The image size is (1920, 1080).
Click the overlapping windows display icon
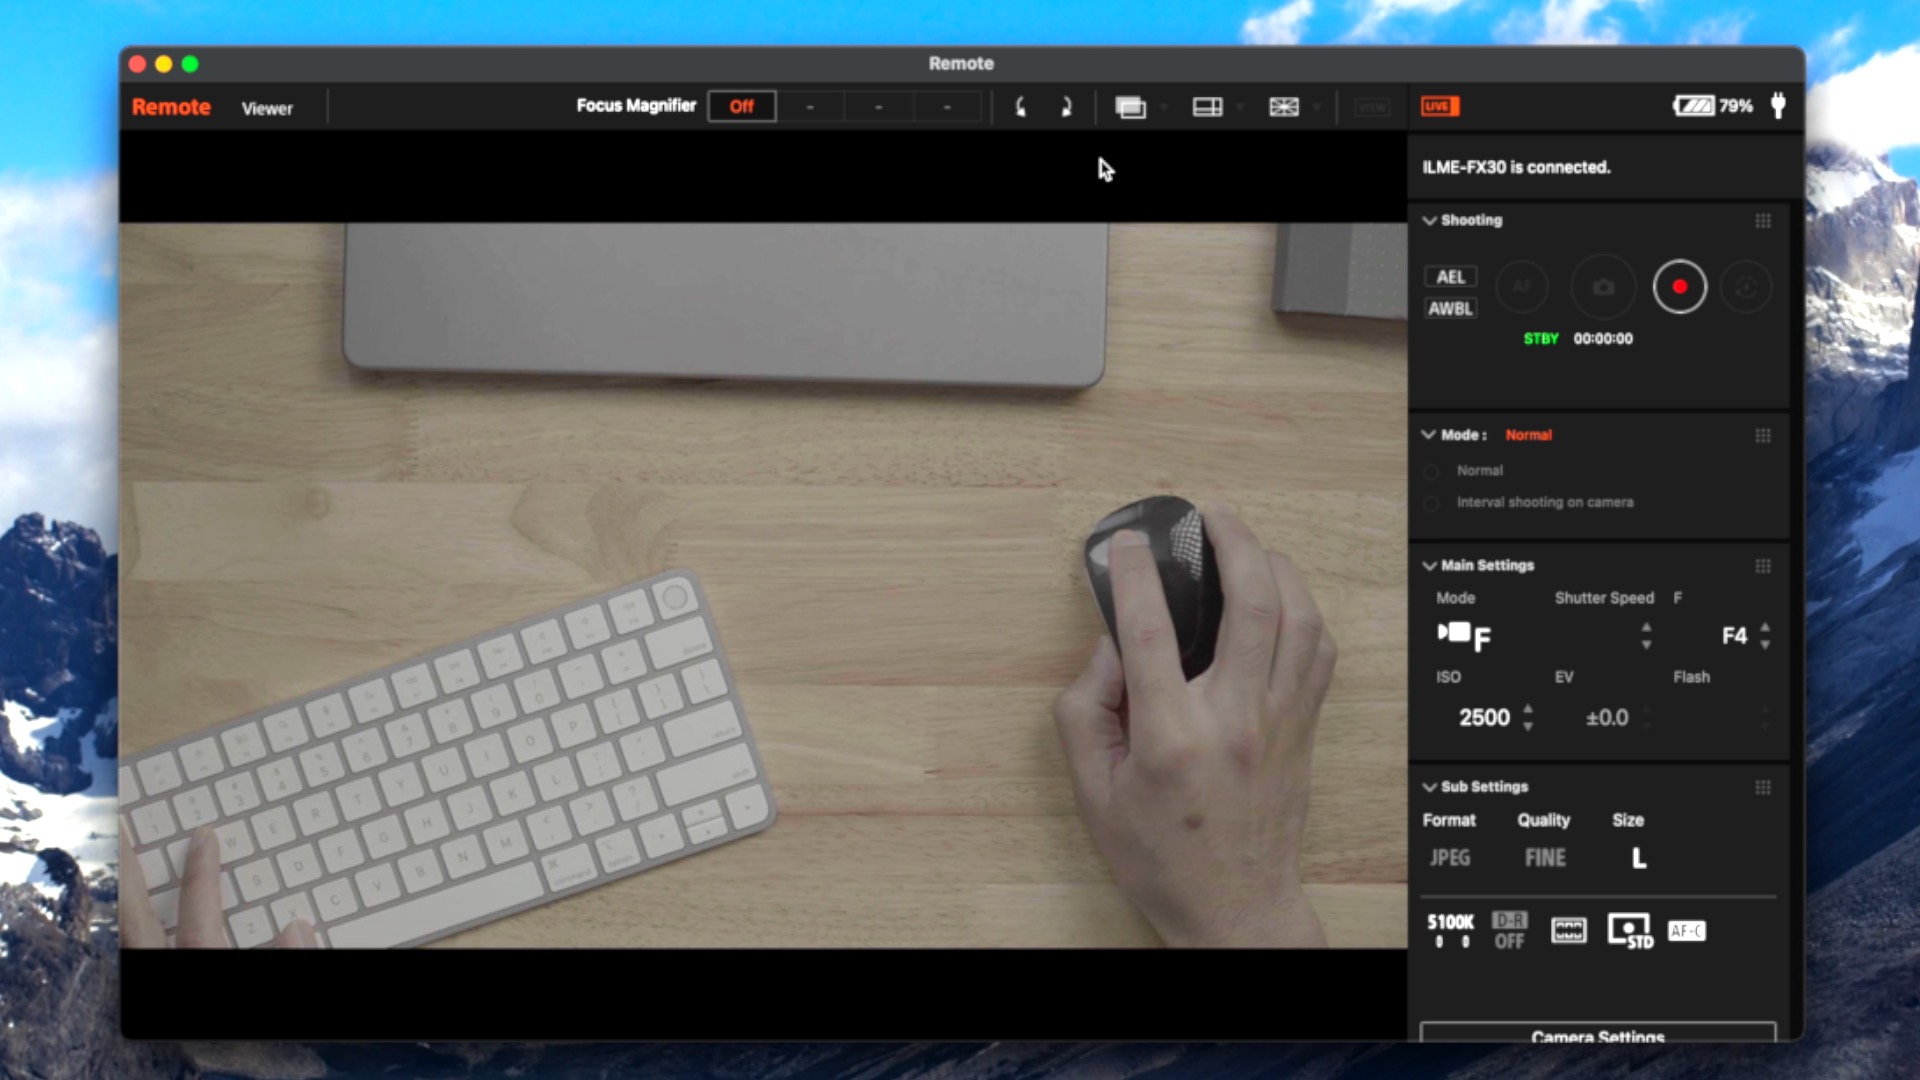tap(1131, 107)
